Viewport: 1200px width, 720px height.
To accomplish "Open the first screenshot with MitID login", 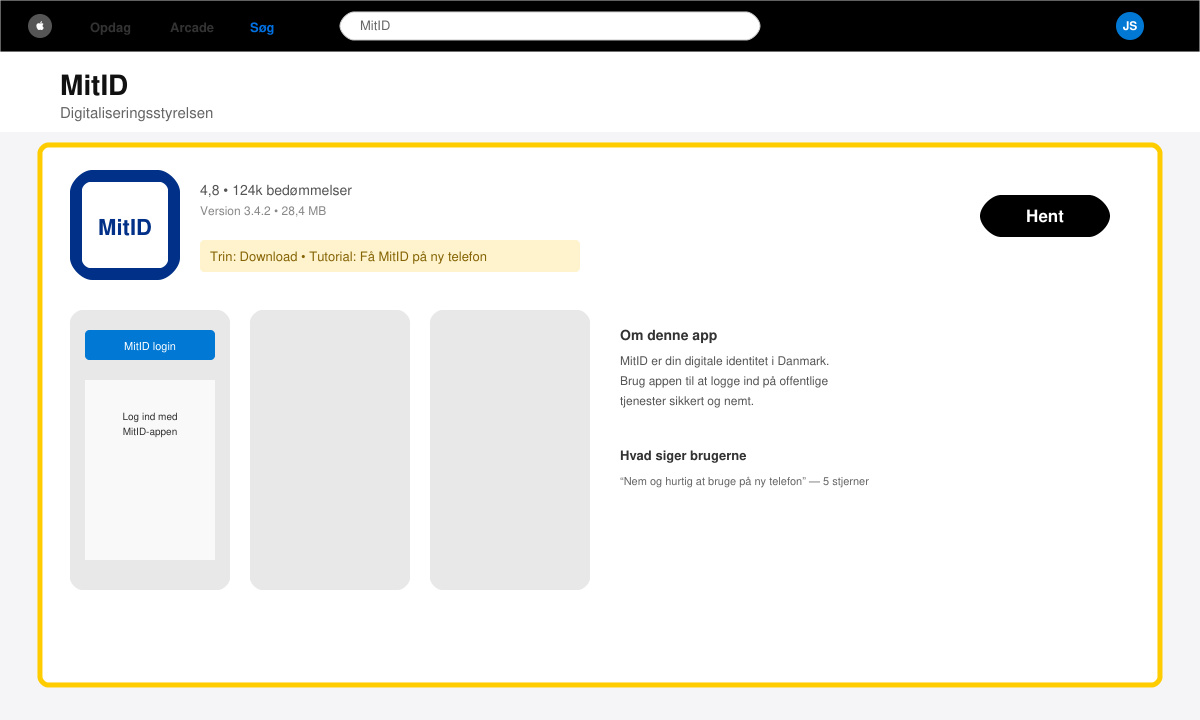I will pos(150,450).
